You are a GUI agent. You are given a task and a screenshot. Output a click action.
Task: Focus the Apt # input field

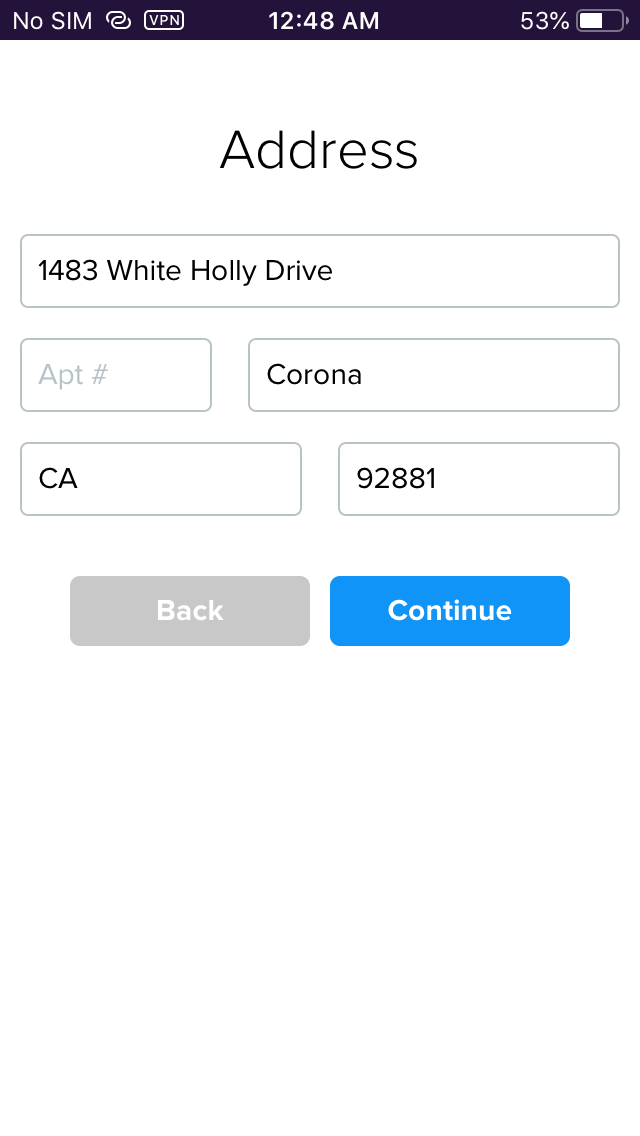pyautogui.click(x=116, y=375)
